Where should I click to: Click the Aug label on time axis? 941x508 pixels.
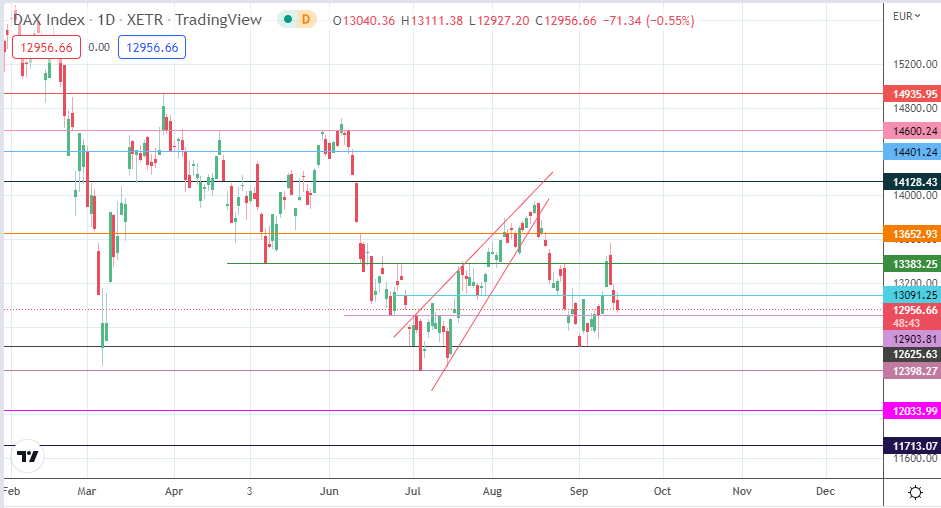click(492, 491)
